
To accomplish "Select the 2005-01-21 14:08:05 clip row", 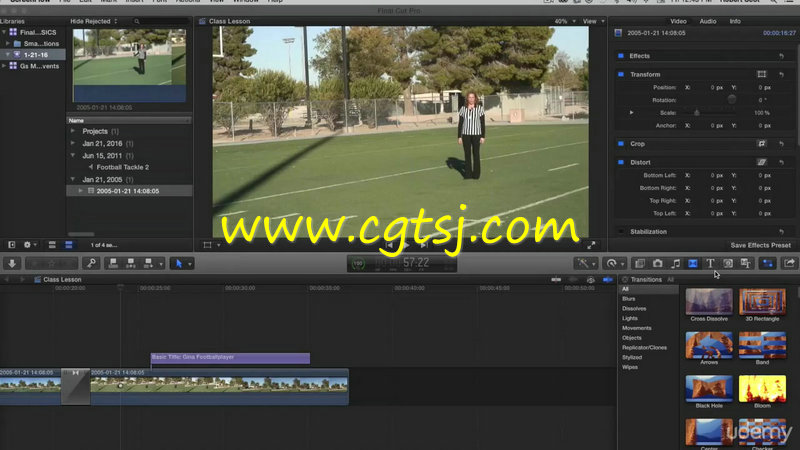I will [130, 191].
